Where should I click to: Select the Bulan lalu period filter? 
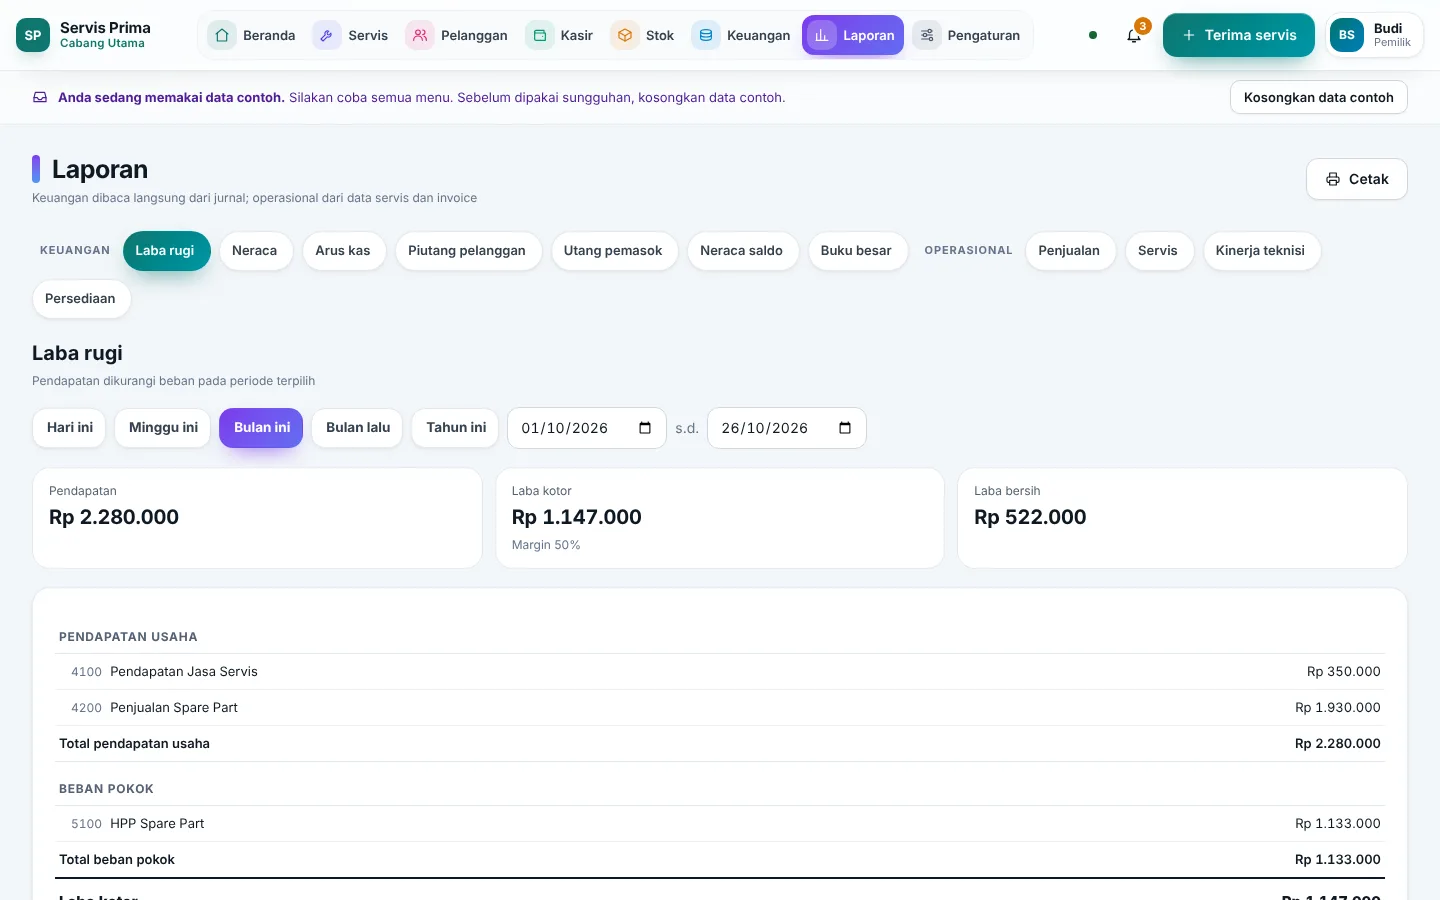358,428
